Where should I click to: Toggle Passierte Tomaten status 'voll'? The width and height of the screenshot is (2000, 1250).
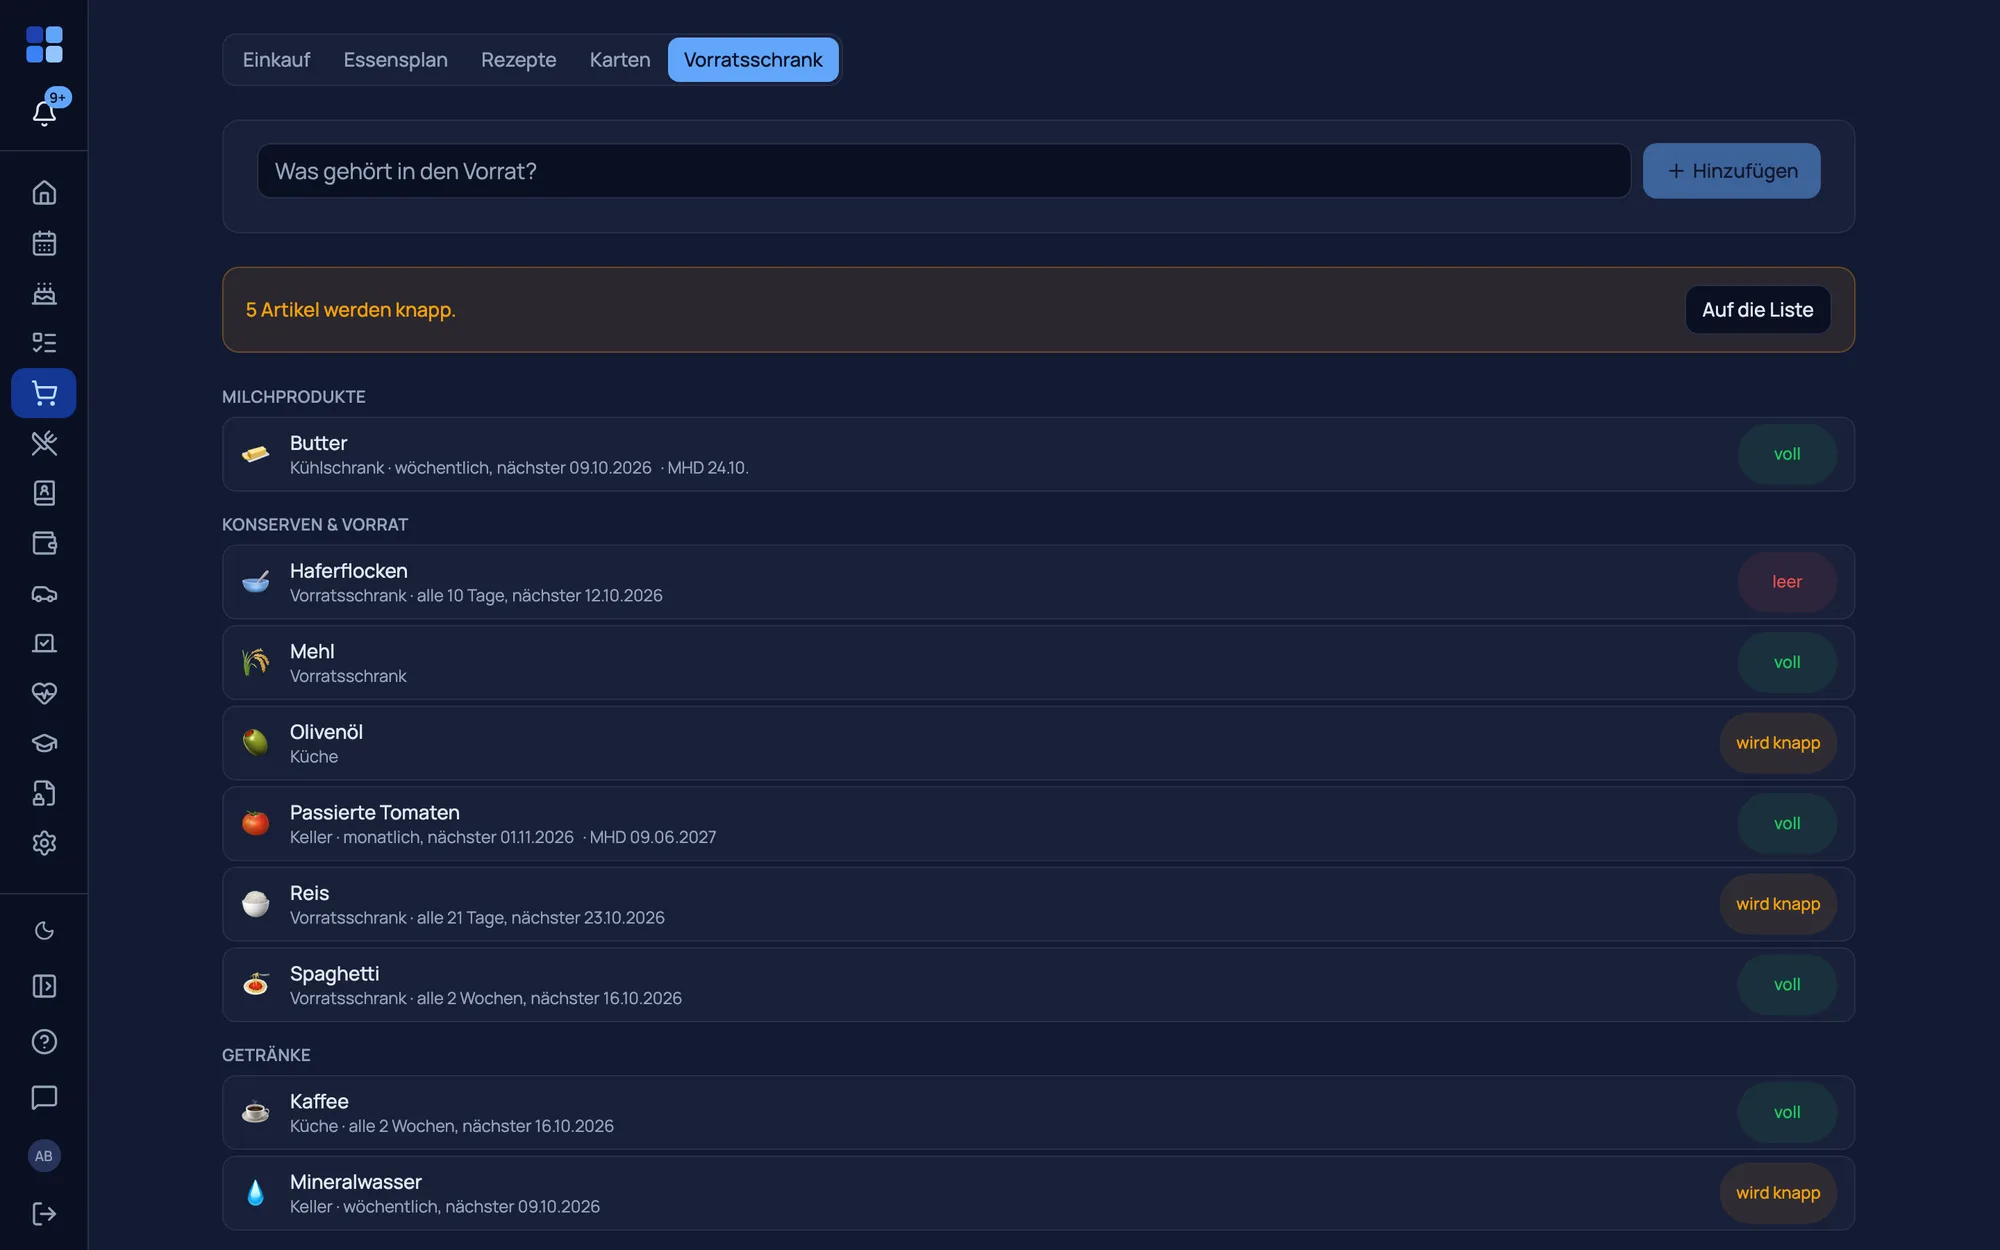(x=1786, y=824)
